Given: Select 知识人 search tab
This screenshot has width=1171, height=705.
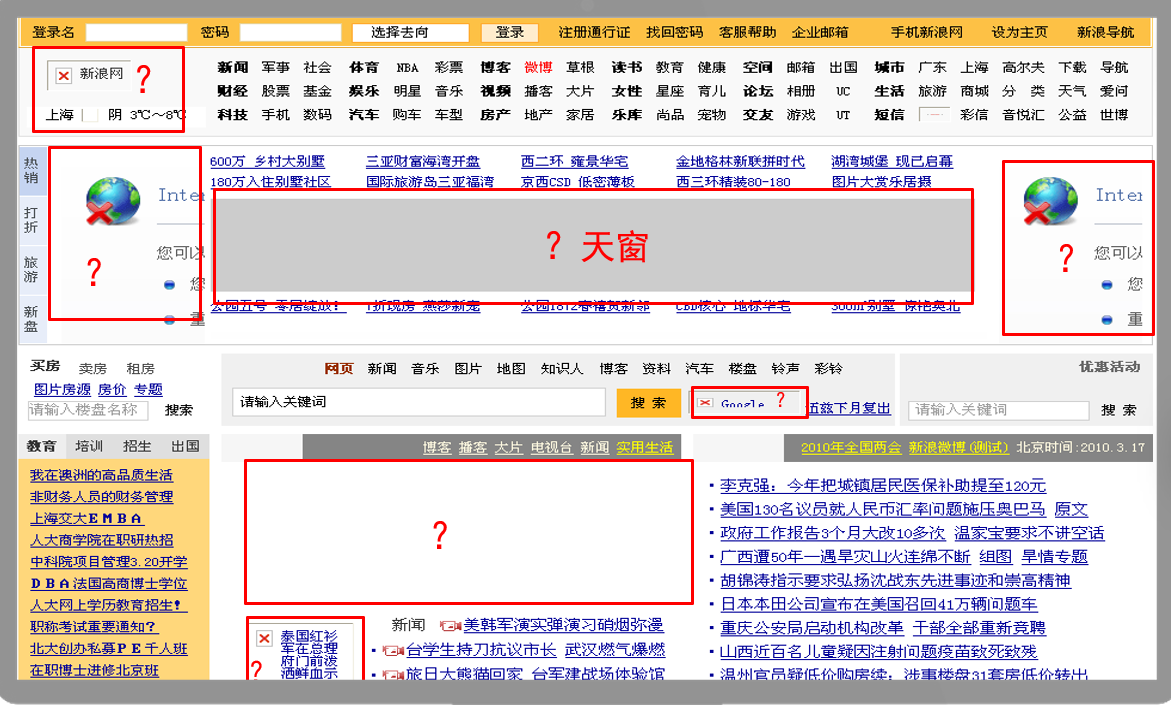Looking at the screenshot, I should [562, 369].
